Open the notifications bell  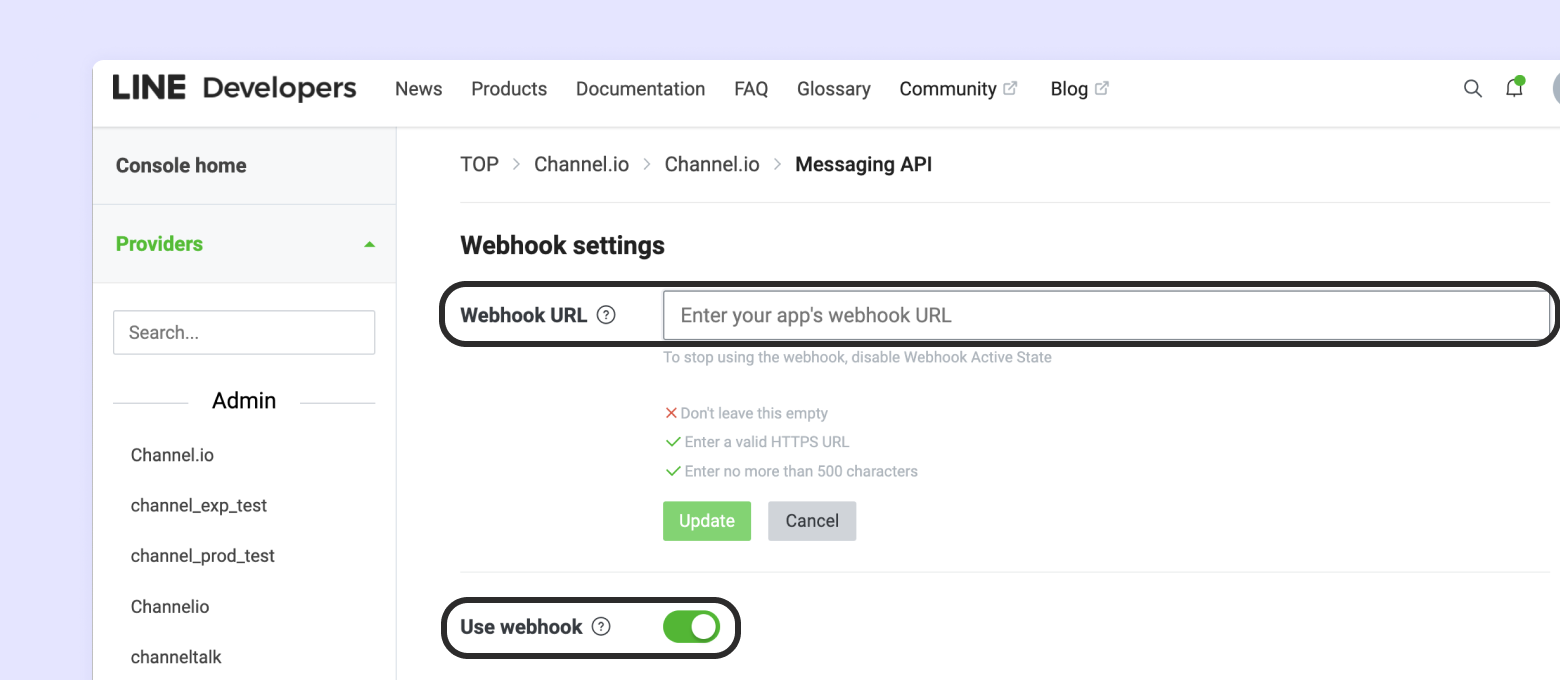click(1514, 89)
